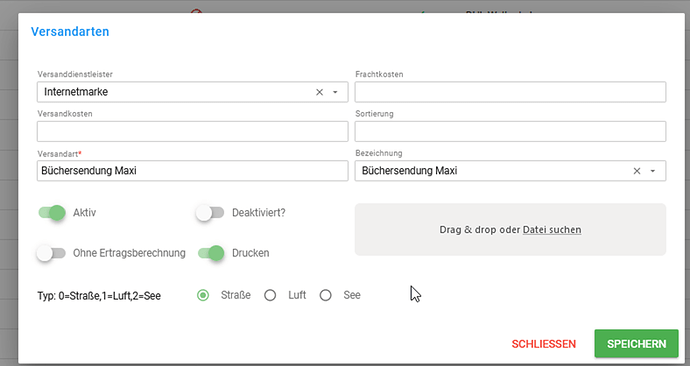Clear the Internetmarke selection with the X icon
The image size is (690, 366).
point(319,92)
